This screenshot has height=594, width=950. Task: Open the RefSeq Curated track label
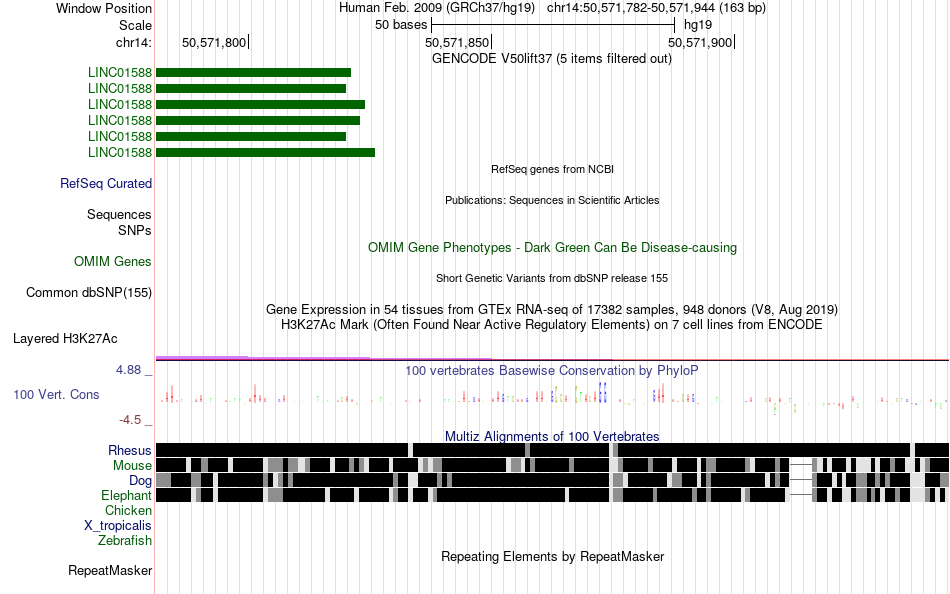pyautogui.click(x=105, y=184)
